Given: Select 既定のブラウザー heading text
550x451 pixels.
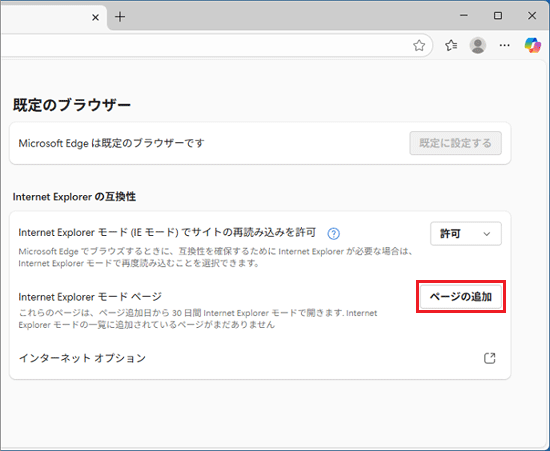Looking at the screenshot, I should [x=72, y=105].
